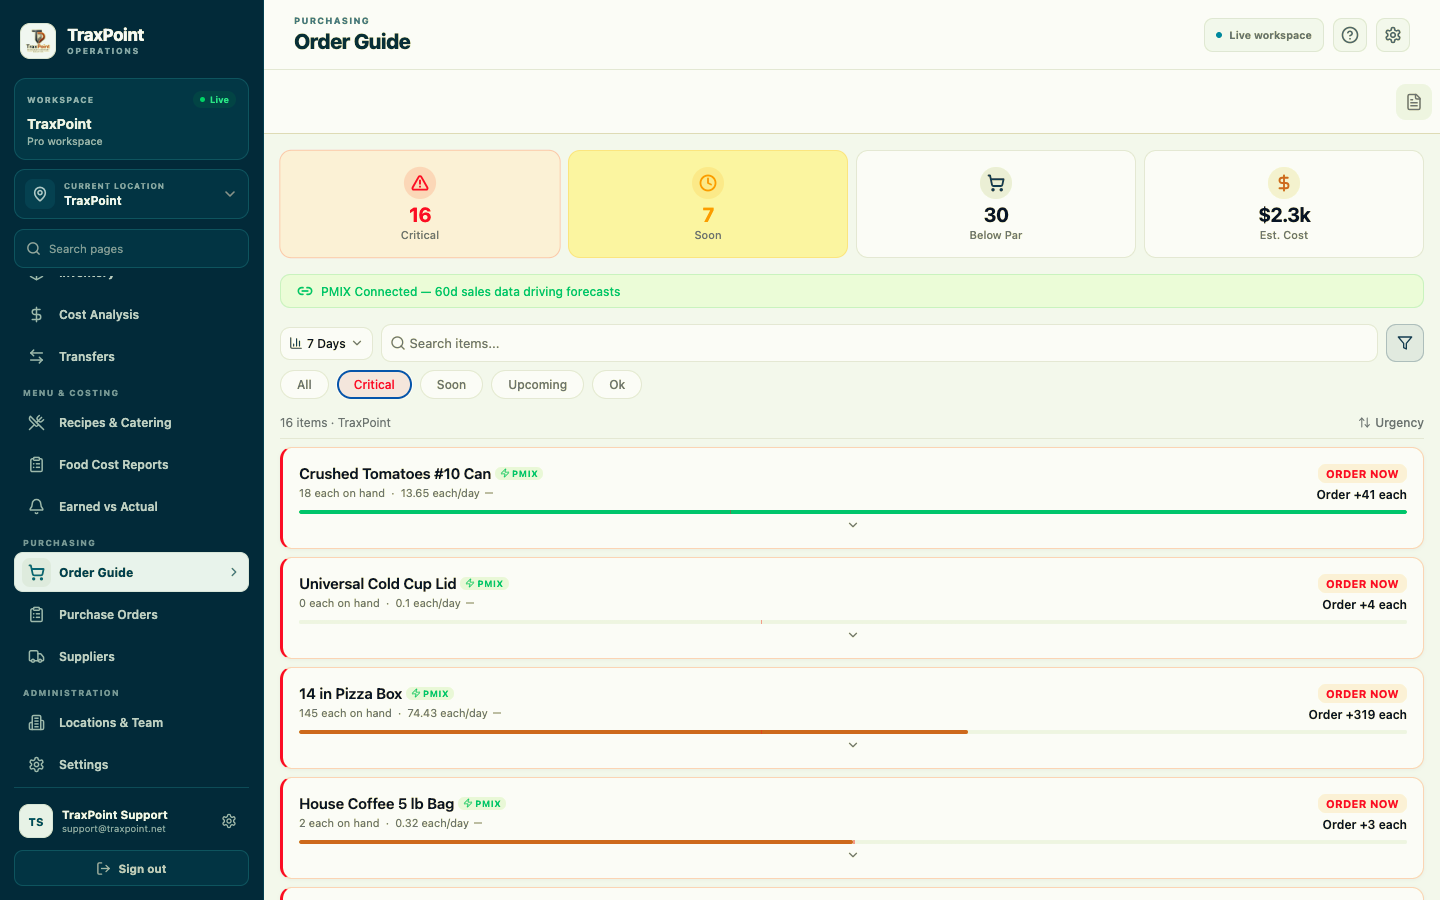Screen dimensions: 1440x900
Task: Click the Soon clock icon
Action: [708, 183]
